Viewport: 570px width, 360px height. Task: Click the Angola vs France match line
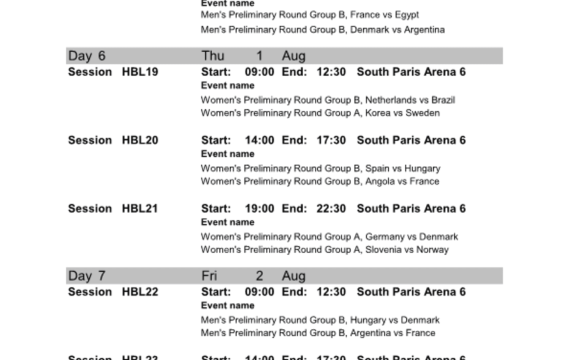(320, 181)
